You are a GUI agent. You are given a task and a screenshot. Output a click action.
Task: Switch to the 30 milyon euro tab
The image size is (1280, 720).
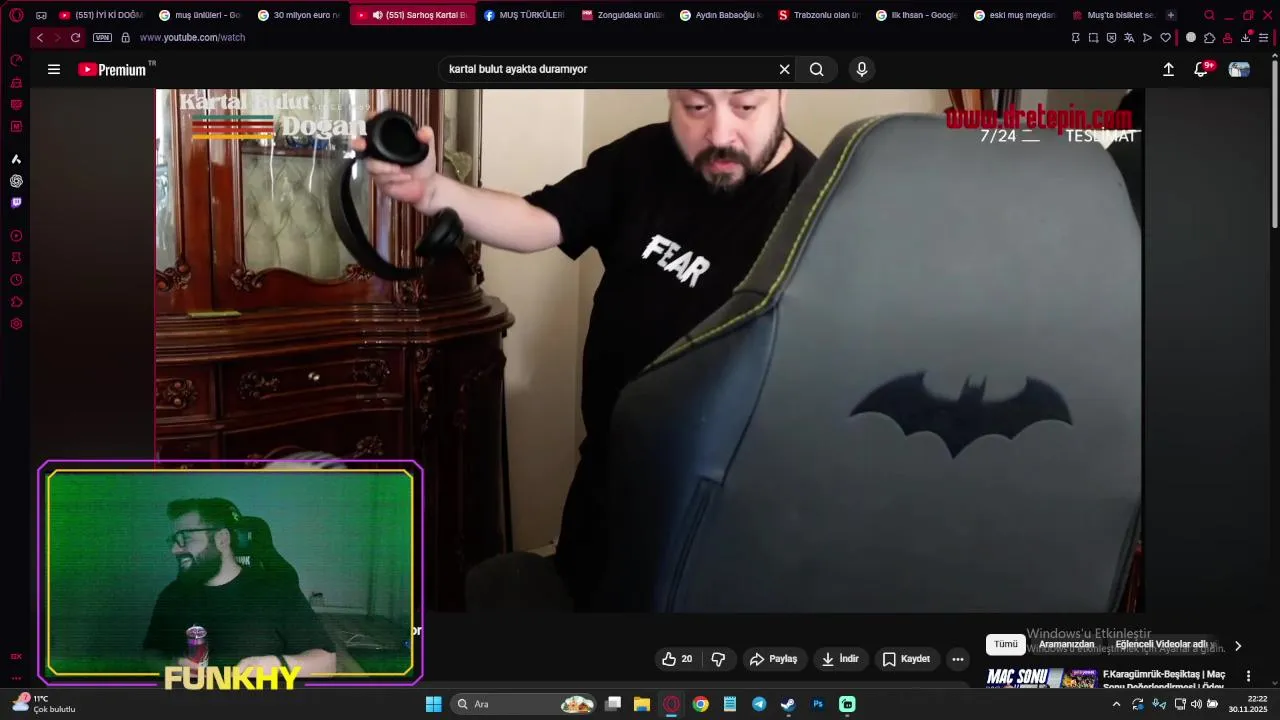tap(298, 15)
